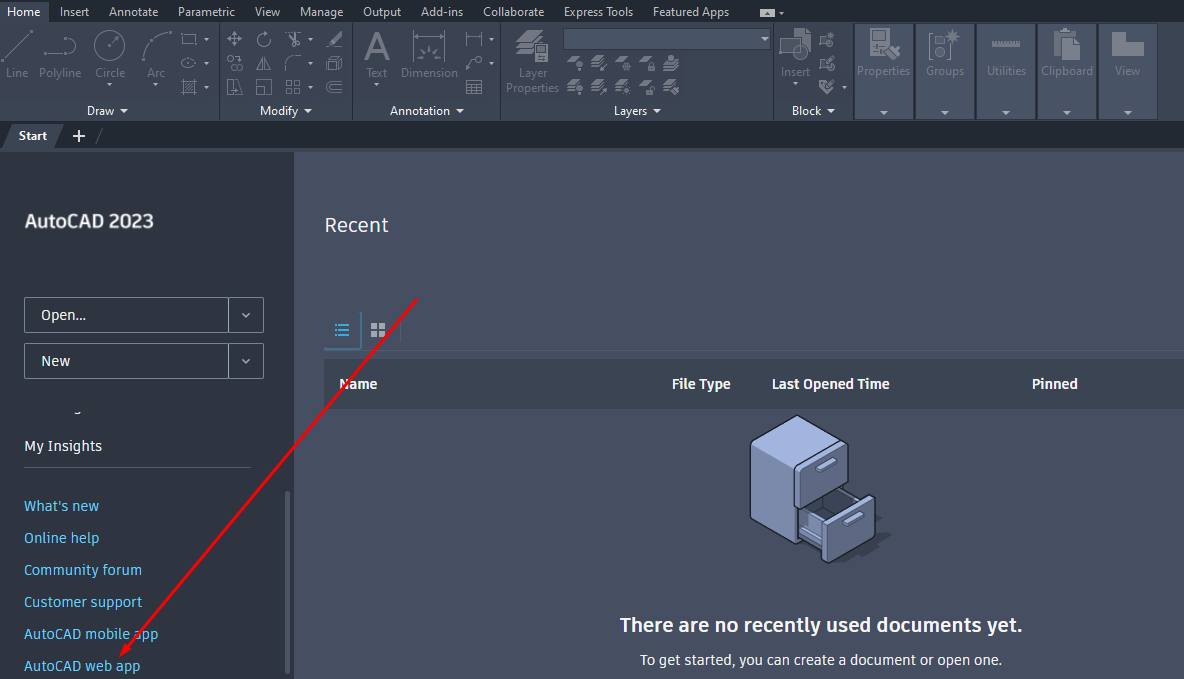Open the Express Tools ribbon tab
The height and width of the screenshot is (679, 1184).
point(598,12)
